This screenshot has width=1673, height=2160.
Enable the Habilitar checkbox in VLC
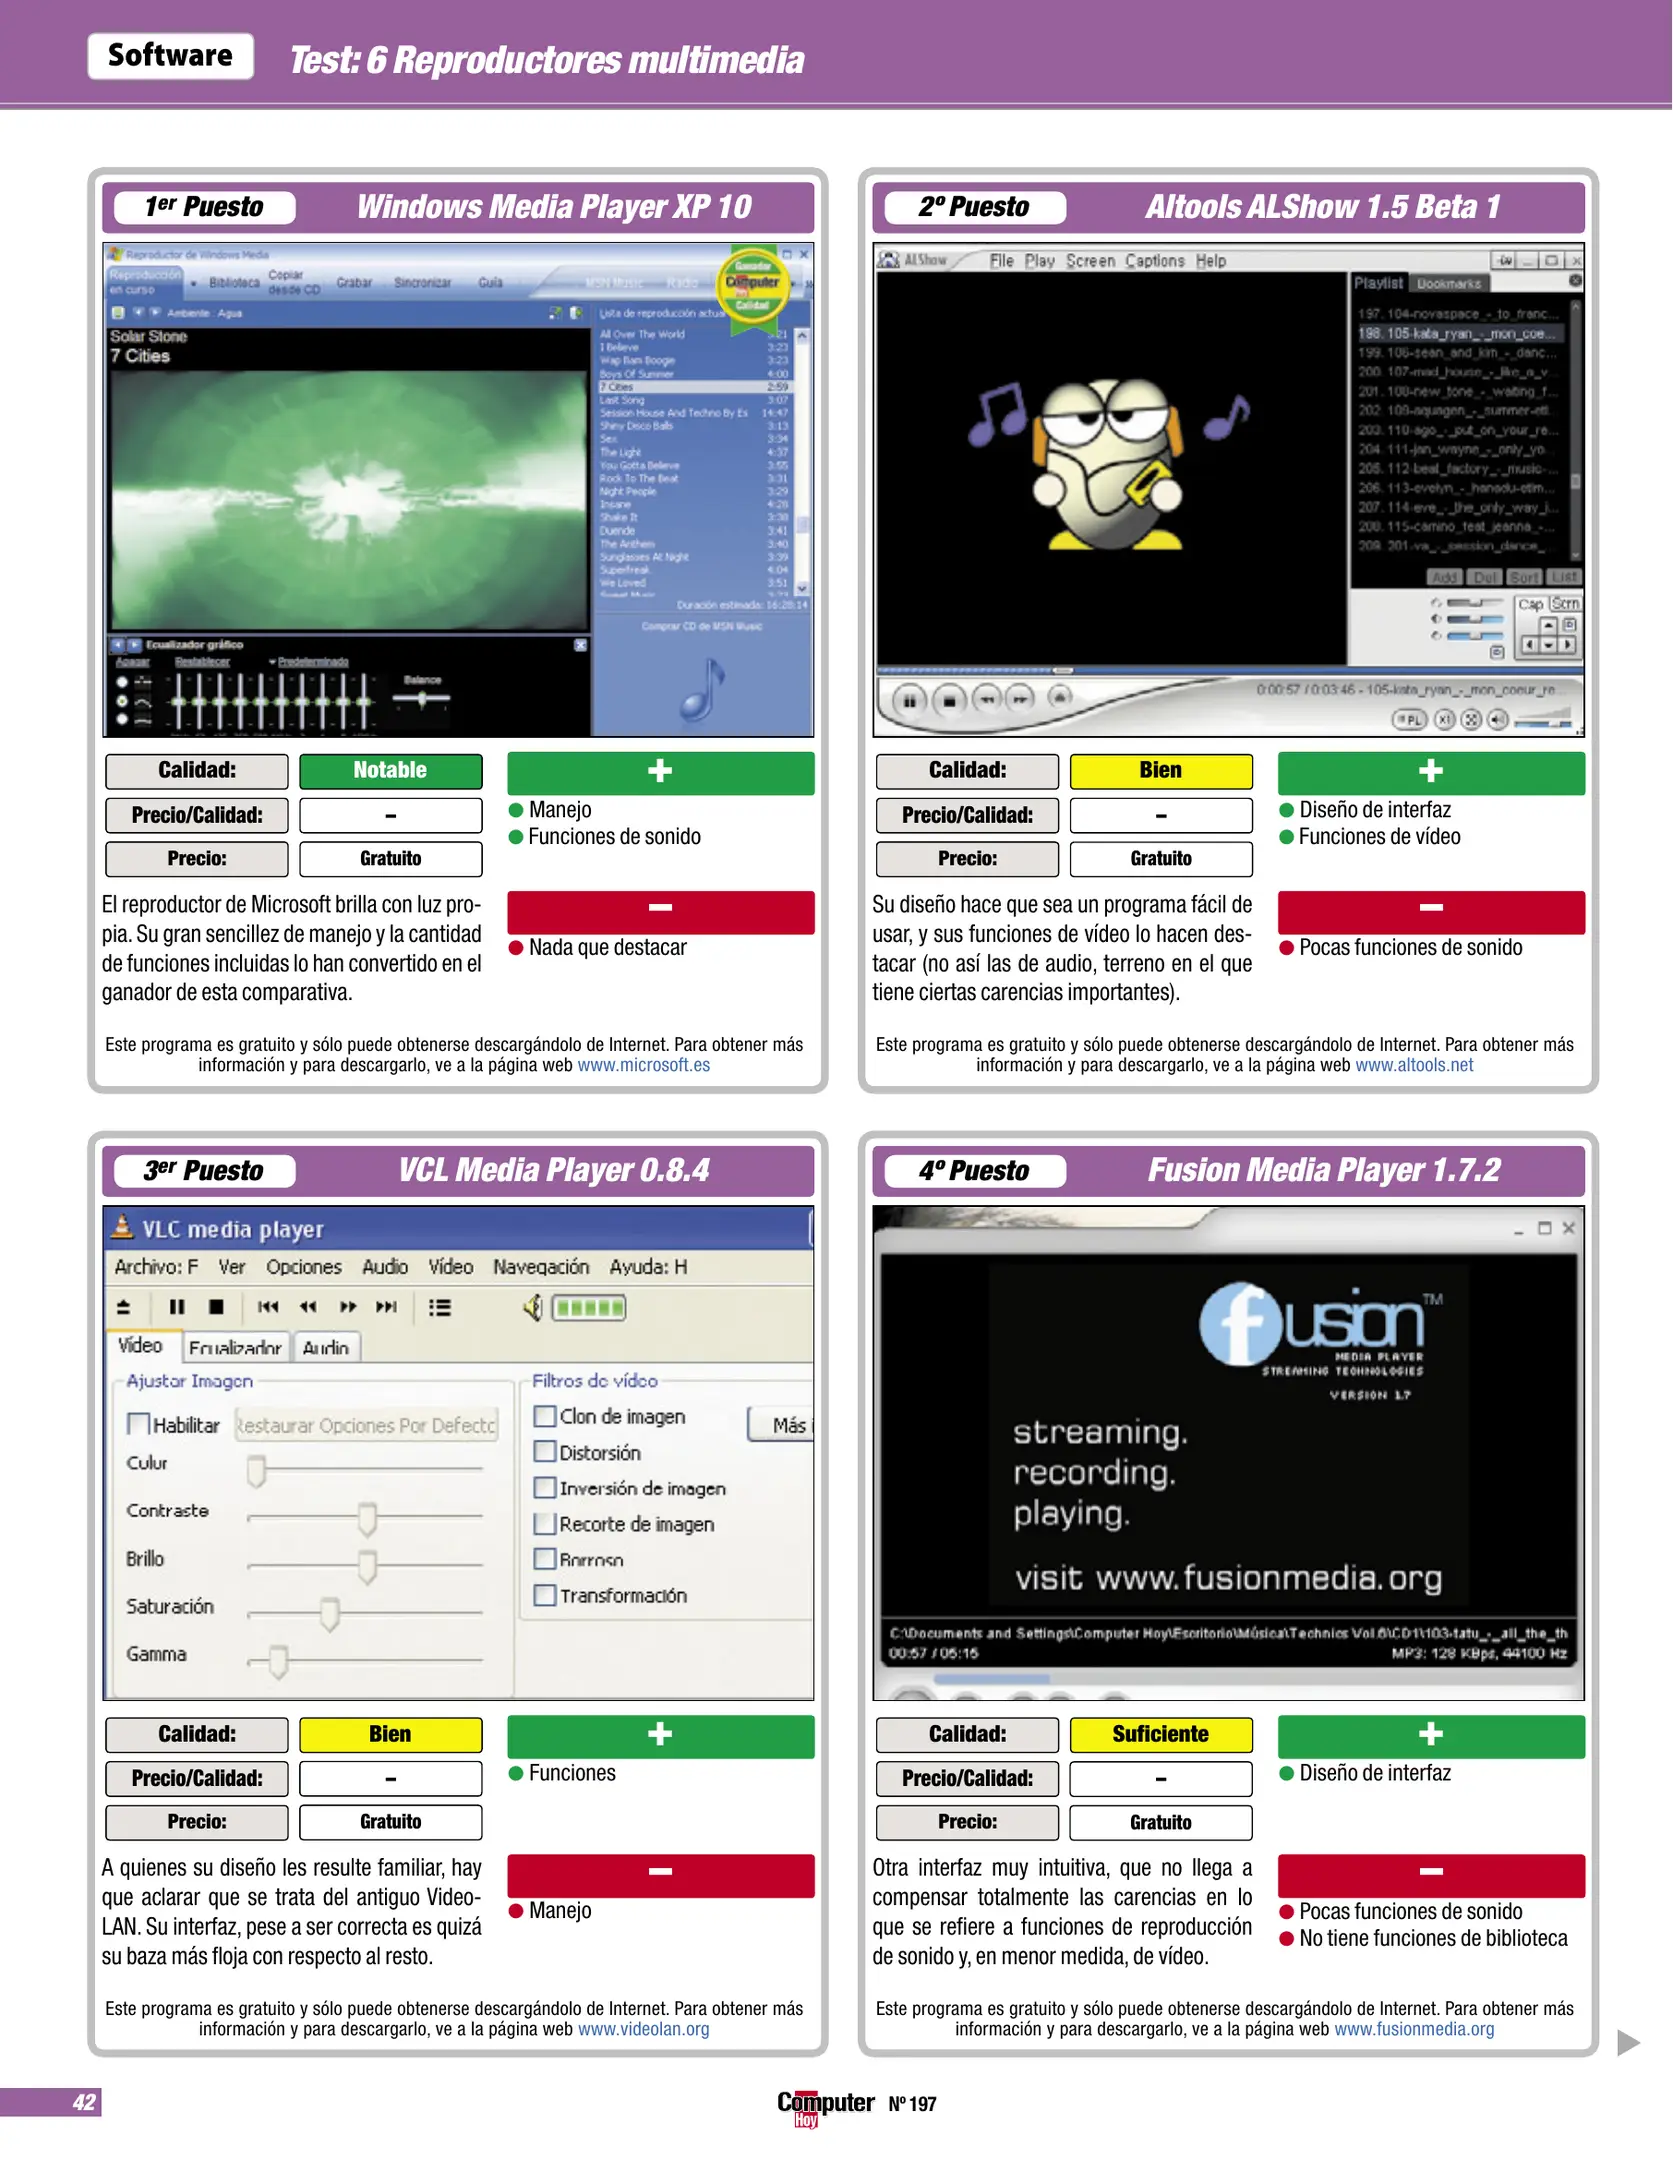139,1424
